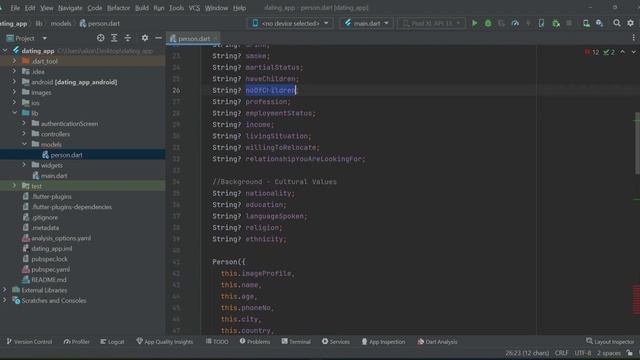The image size is (640, 360).
Task: Open the Logcat tool window
Action: click(x=112, y=342)
